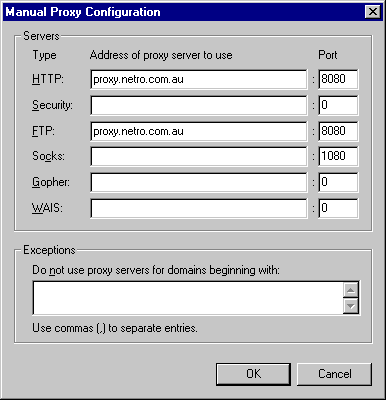Screen dimensions: 386x400
Task: Click the Gopher proxy address field
Action: 199,182
